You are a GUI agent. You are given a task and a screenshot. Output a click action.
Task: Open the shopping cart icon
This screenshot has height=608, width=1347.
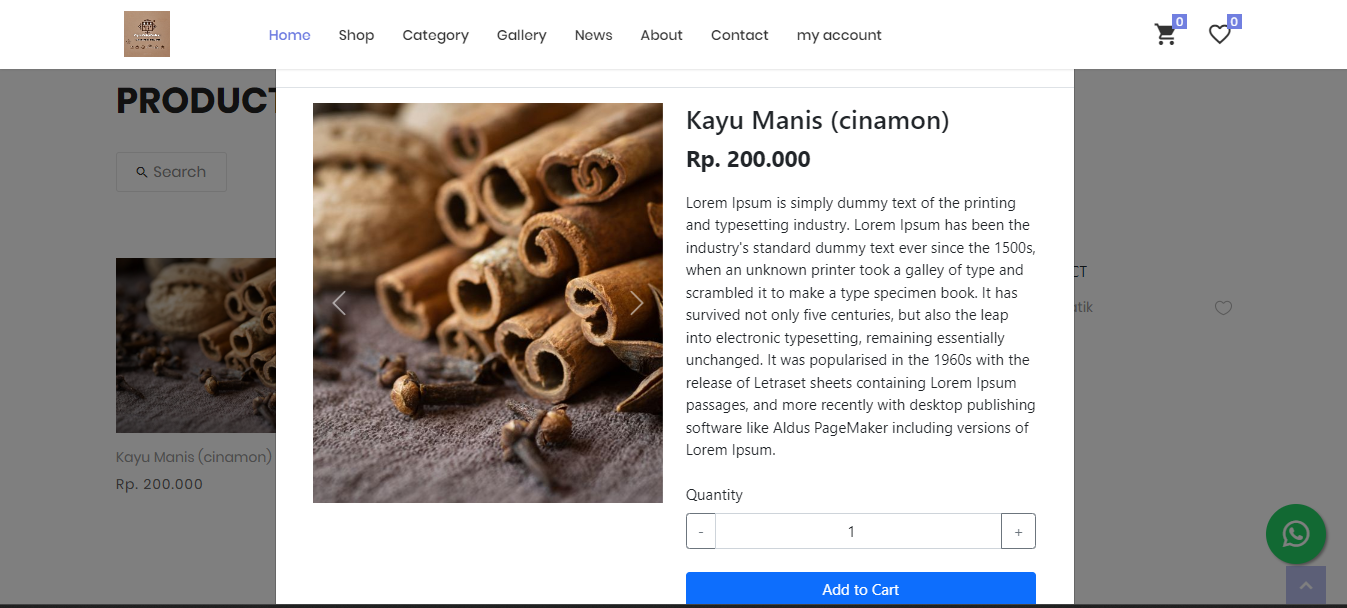(x=1165, y=35)
